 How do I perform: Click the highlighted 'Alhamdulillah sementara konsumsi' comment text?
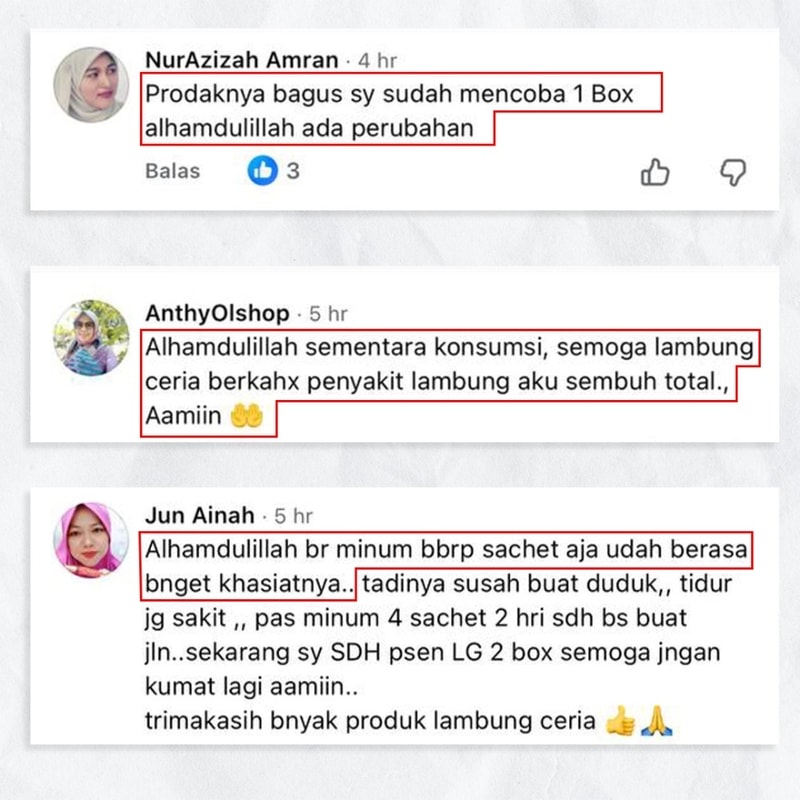click(344, 347)
